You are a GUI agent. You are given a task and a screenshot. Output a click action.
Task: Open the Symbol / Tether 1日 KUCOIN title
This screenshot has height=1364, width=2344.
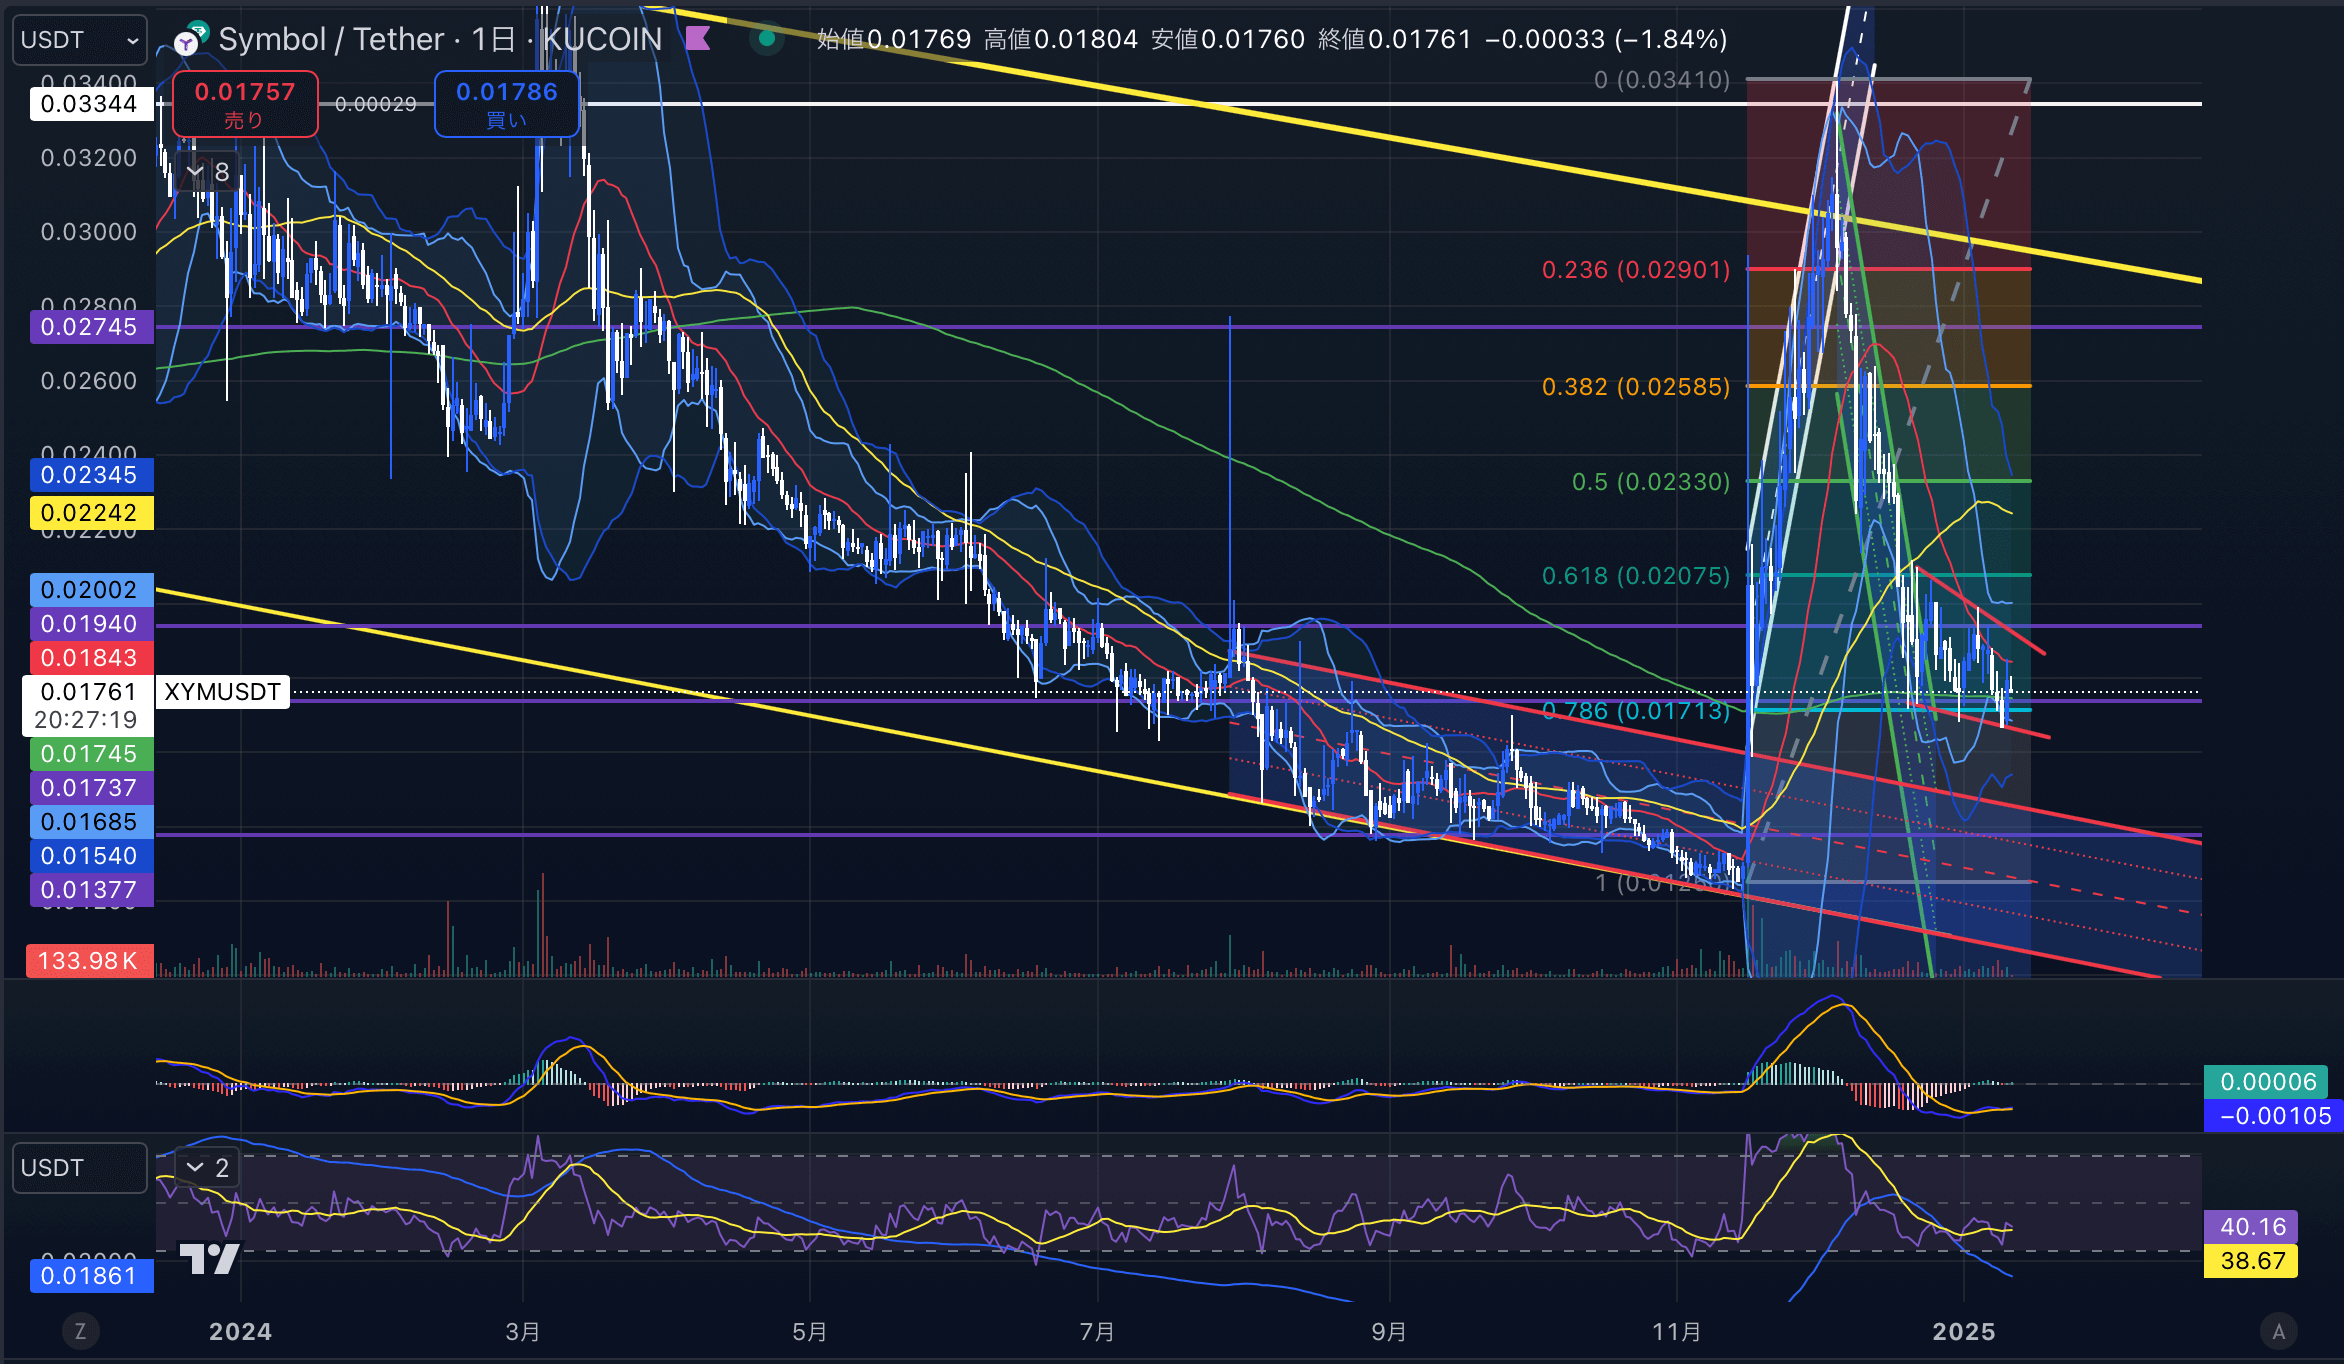440,39
